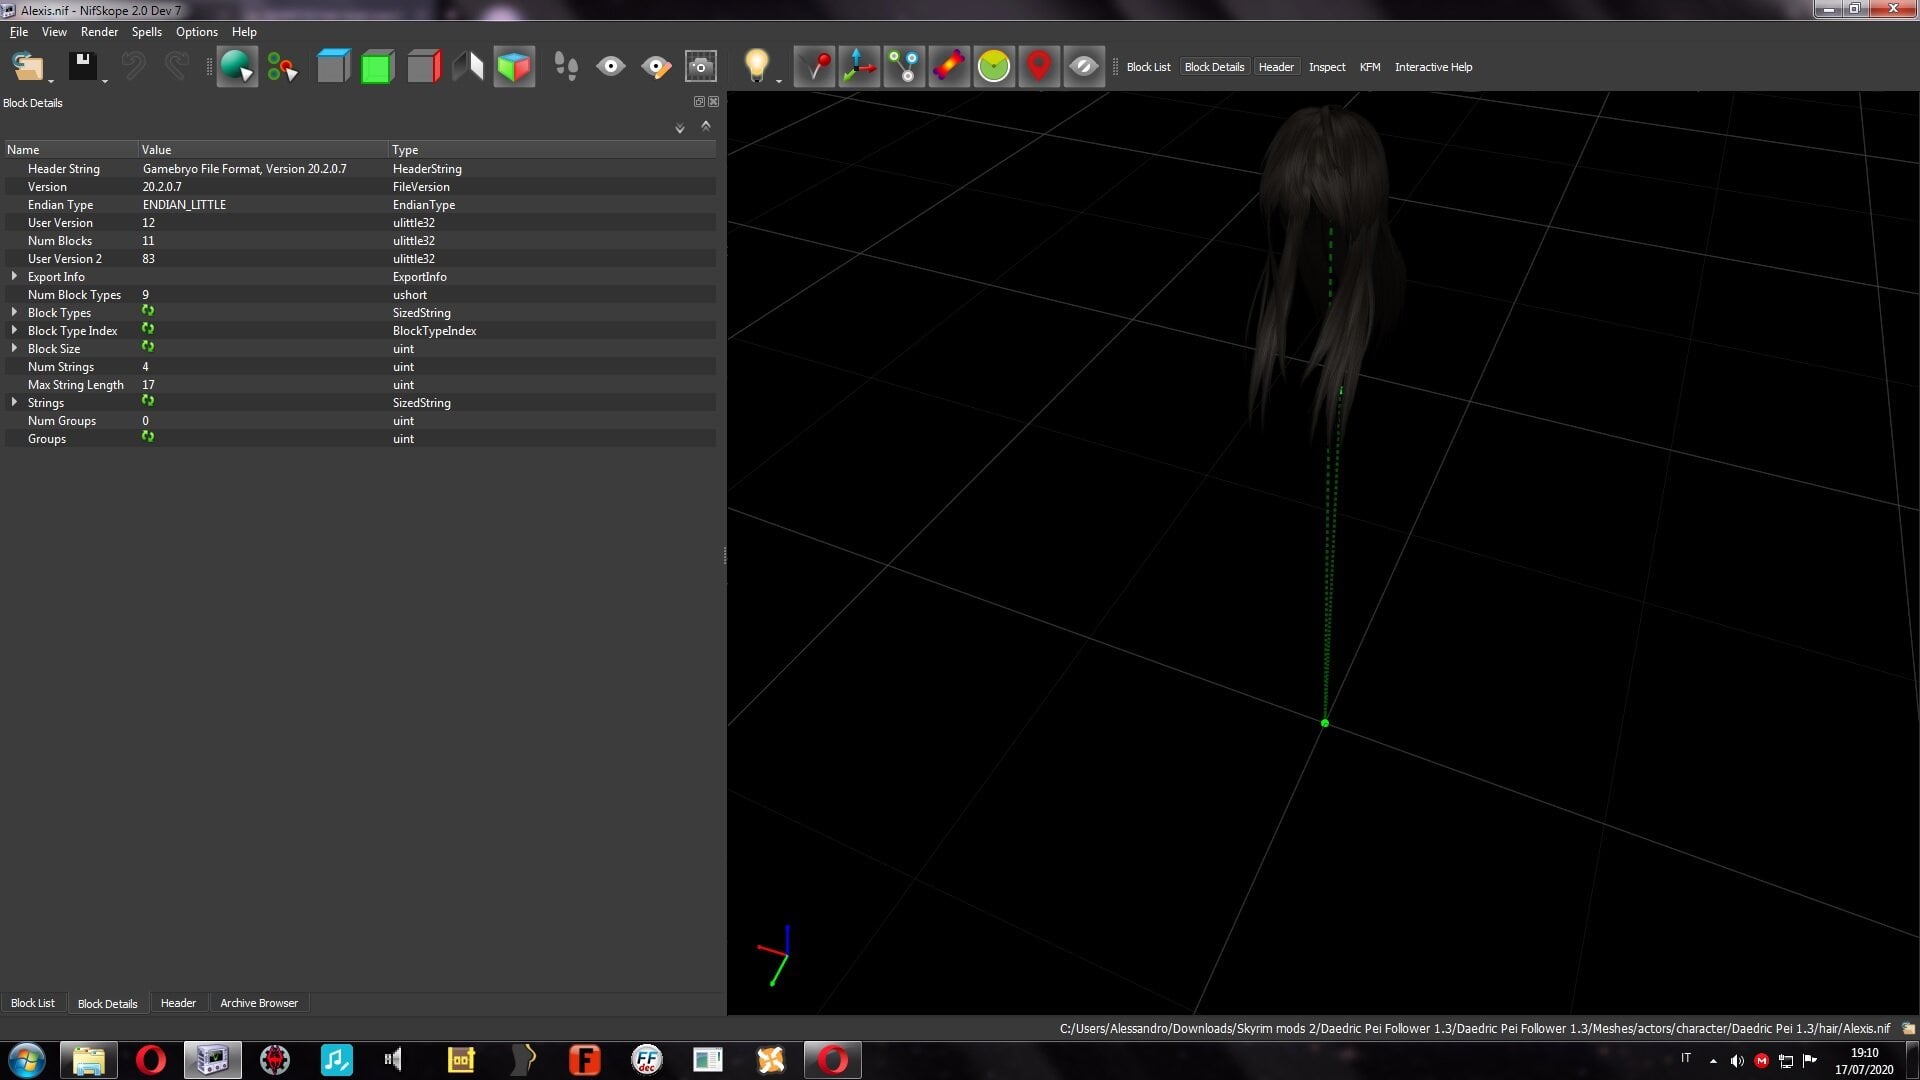Expand the Block Types row
The width and height of the screenshot is (1920, 1080).
click(14, 313)
